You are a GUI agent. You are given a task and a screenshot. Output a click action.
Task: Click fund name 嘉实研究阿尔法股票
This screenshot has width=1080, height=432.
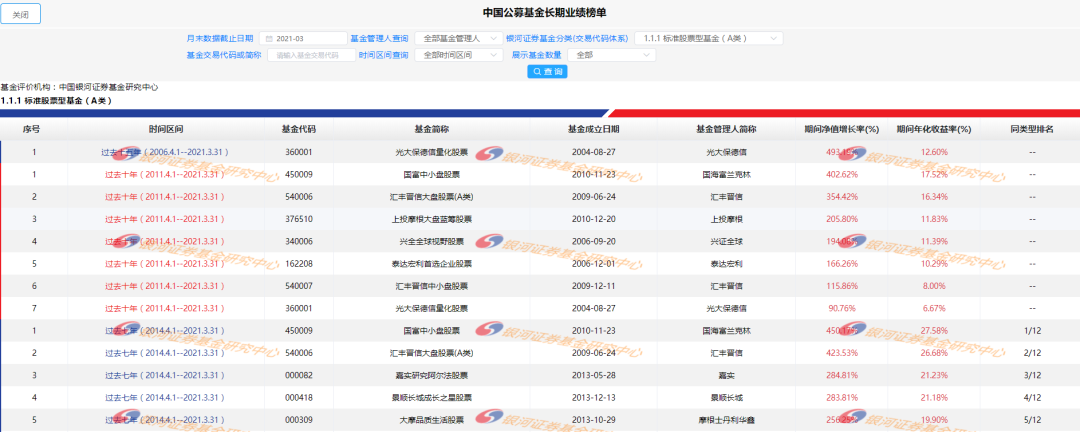point(431,376)
